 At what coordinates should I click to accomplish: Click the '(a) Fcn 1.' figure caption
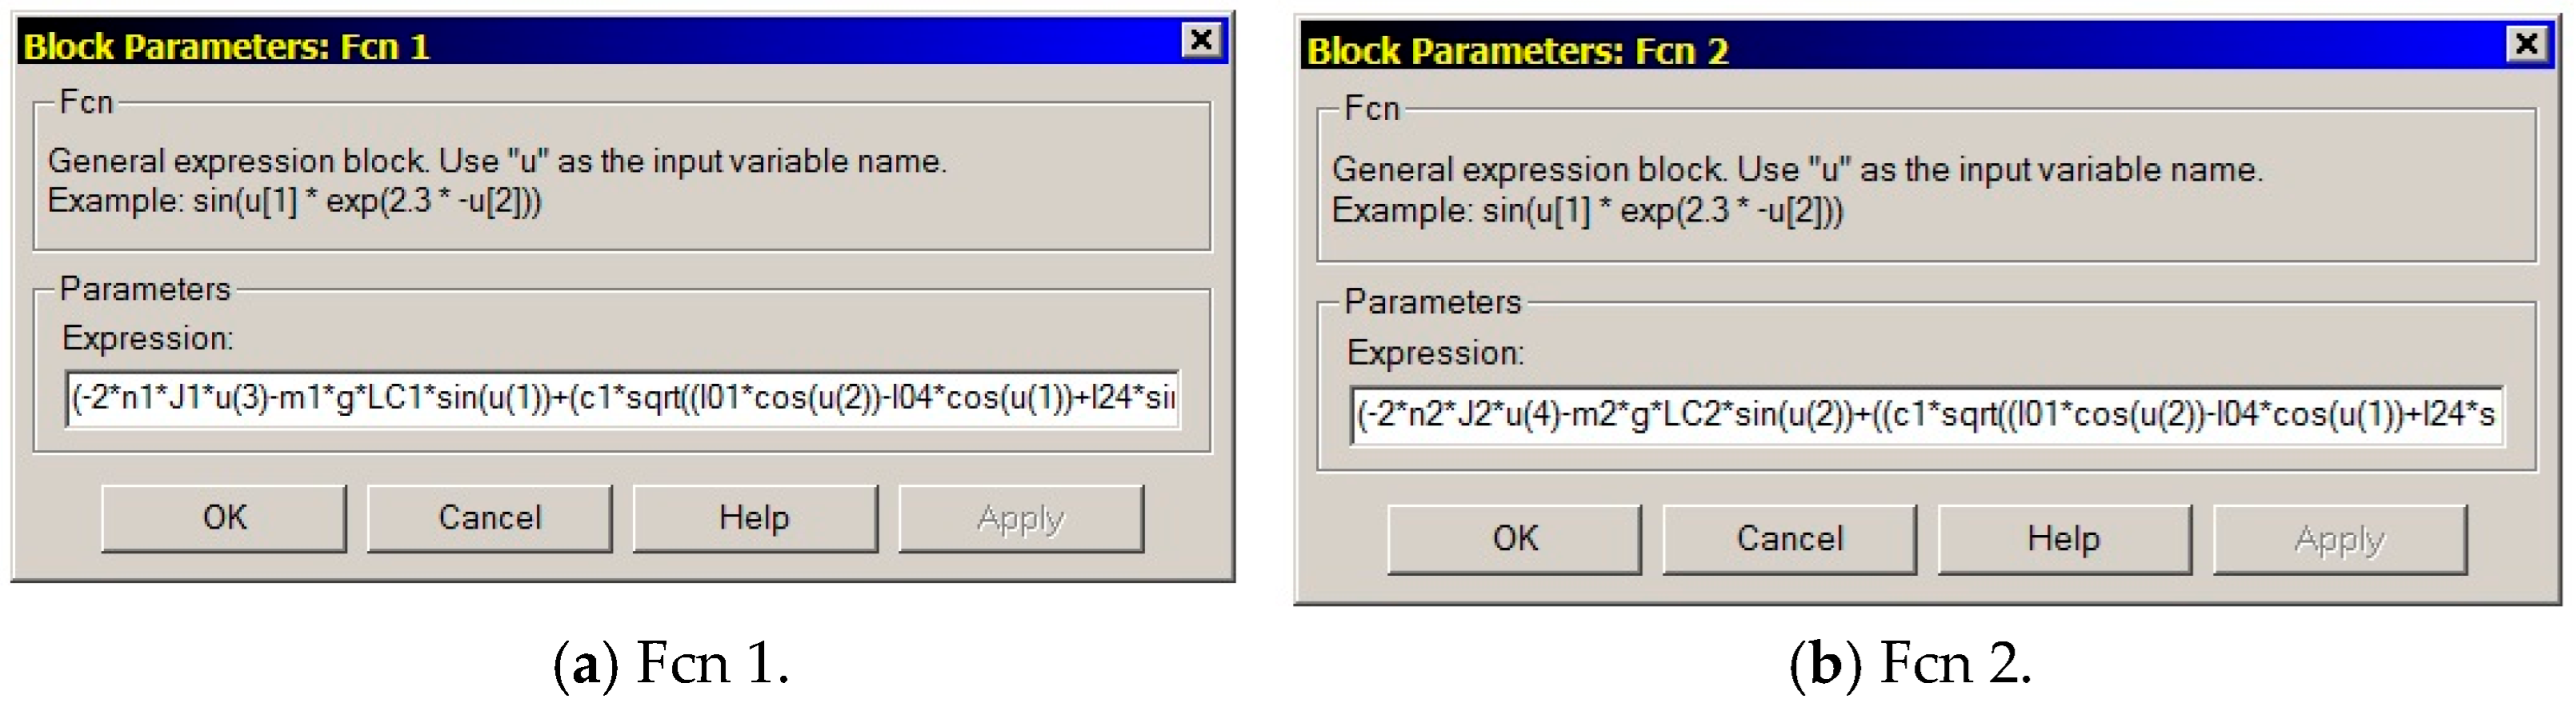pos(672,663)
